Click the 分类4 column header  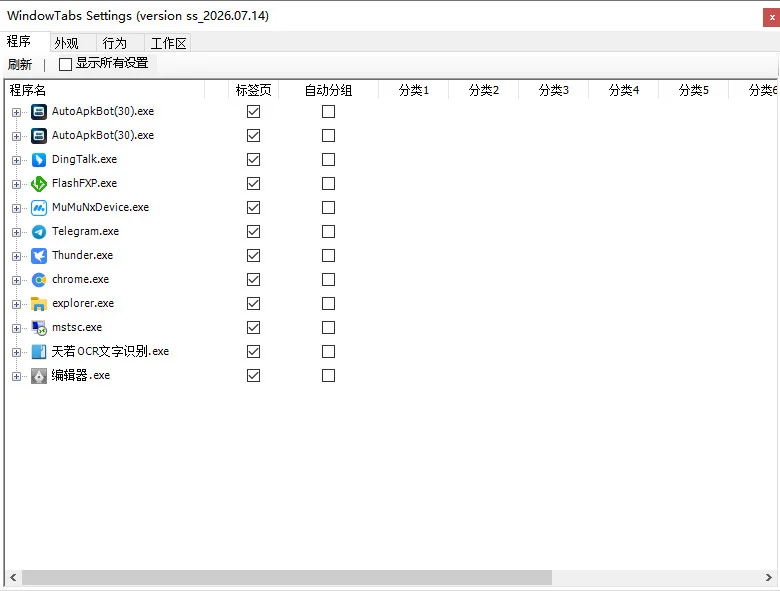pyautogui.click(x=624, y=90)
